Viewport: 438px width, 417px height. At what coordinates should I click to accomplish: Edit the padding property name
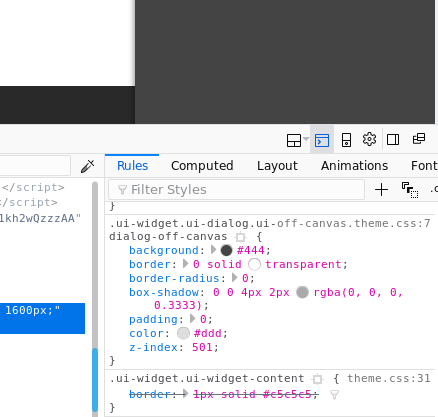(153, 319)
